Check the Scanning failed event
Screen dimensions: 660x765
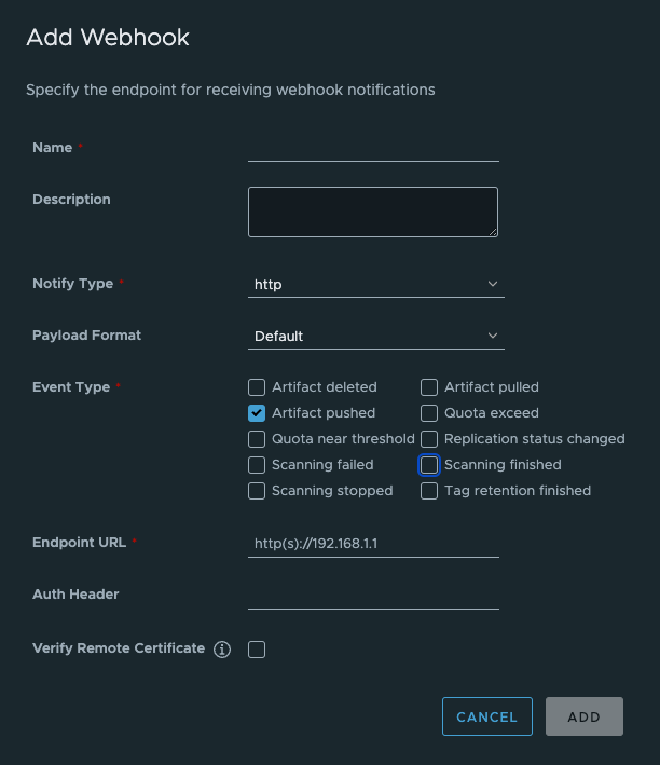click(257, 466)
